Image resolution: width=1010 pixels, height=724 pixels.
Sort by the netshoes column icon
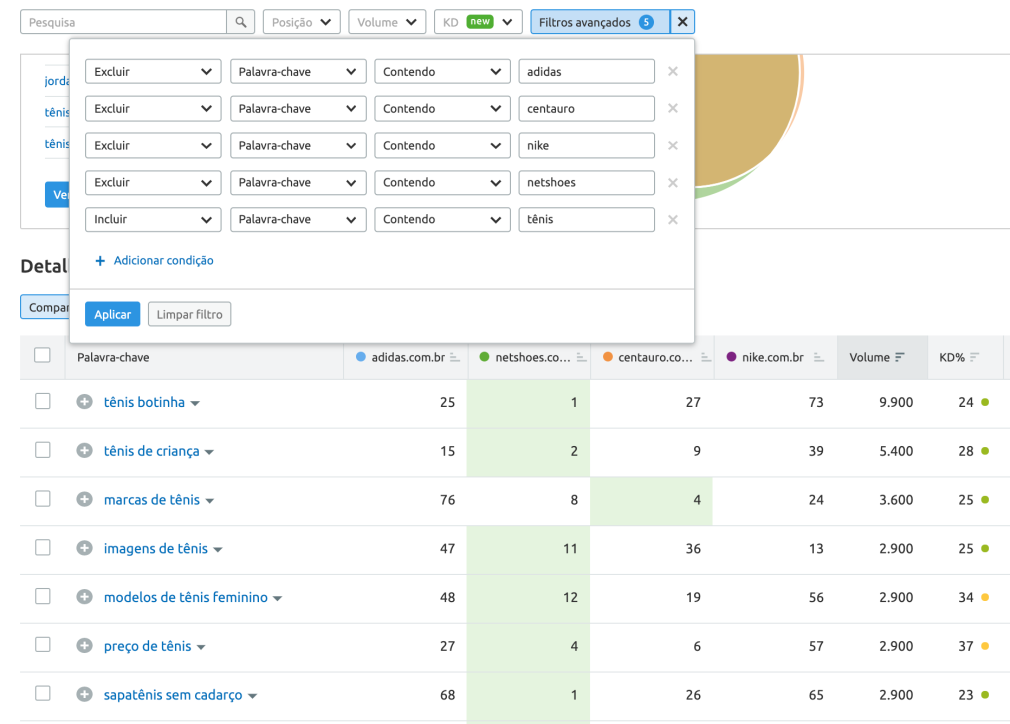(x=581, y=357)
